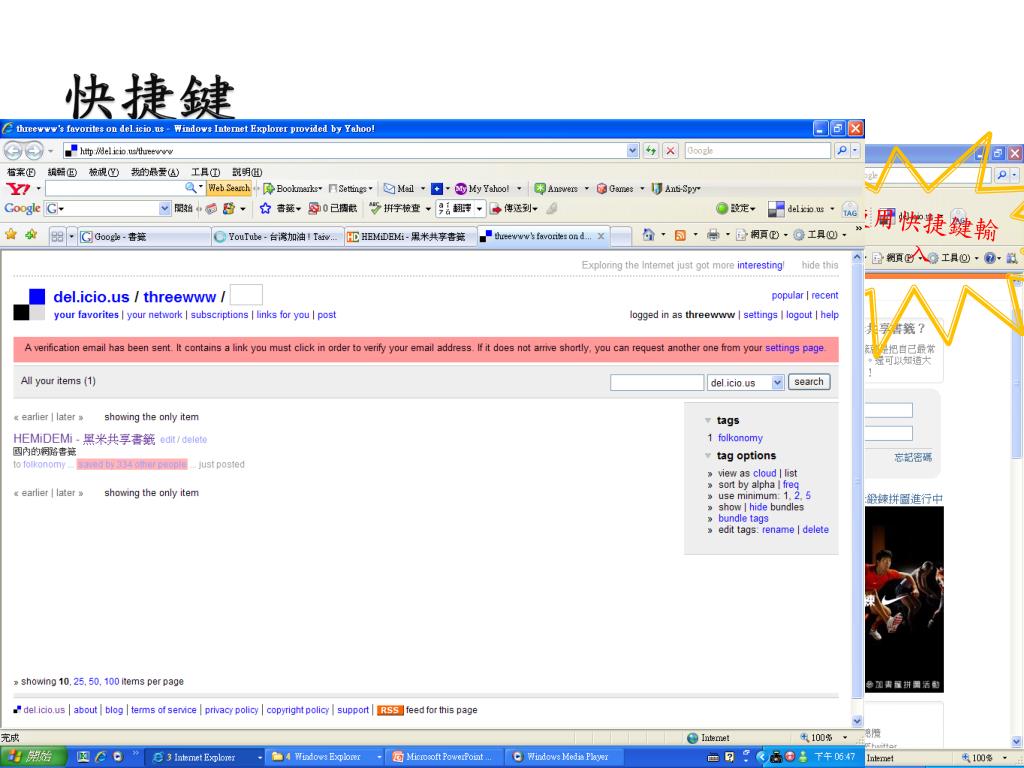Click the magnifier search icon beside Google box
The width and height of the screenshot is (1024, 768).
tap(842, 151)
